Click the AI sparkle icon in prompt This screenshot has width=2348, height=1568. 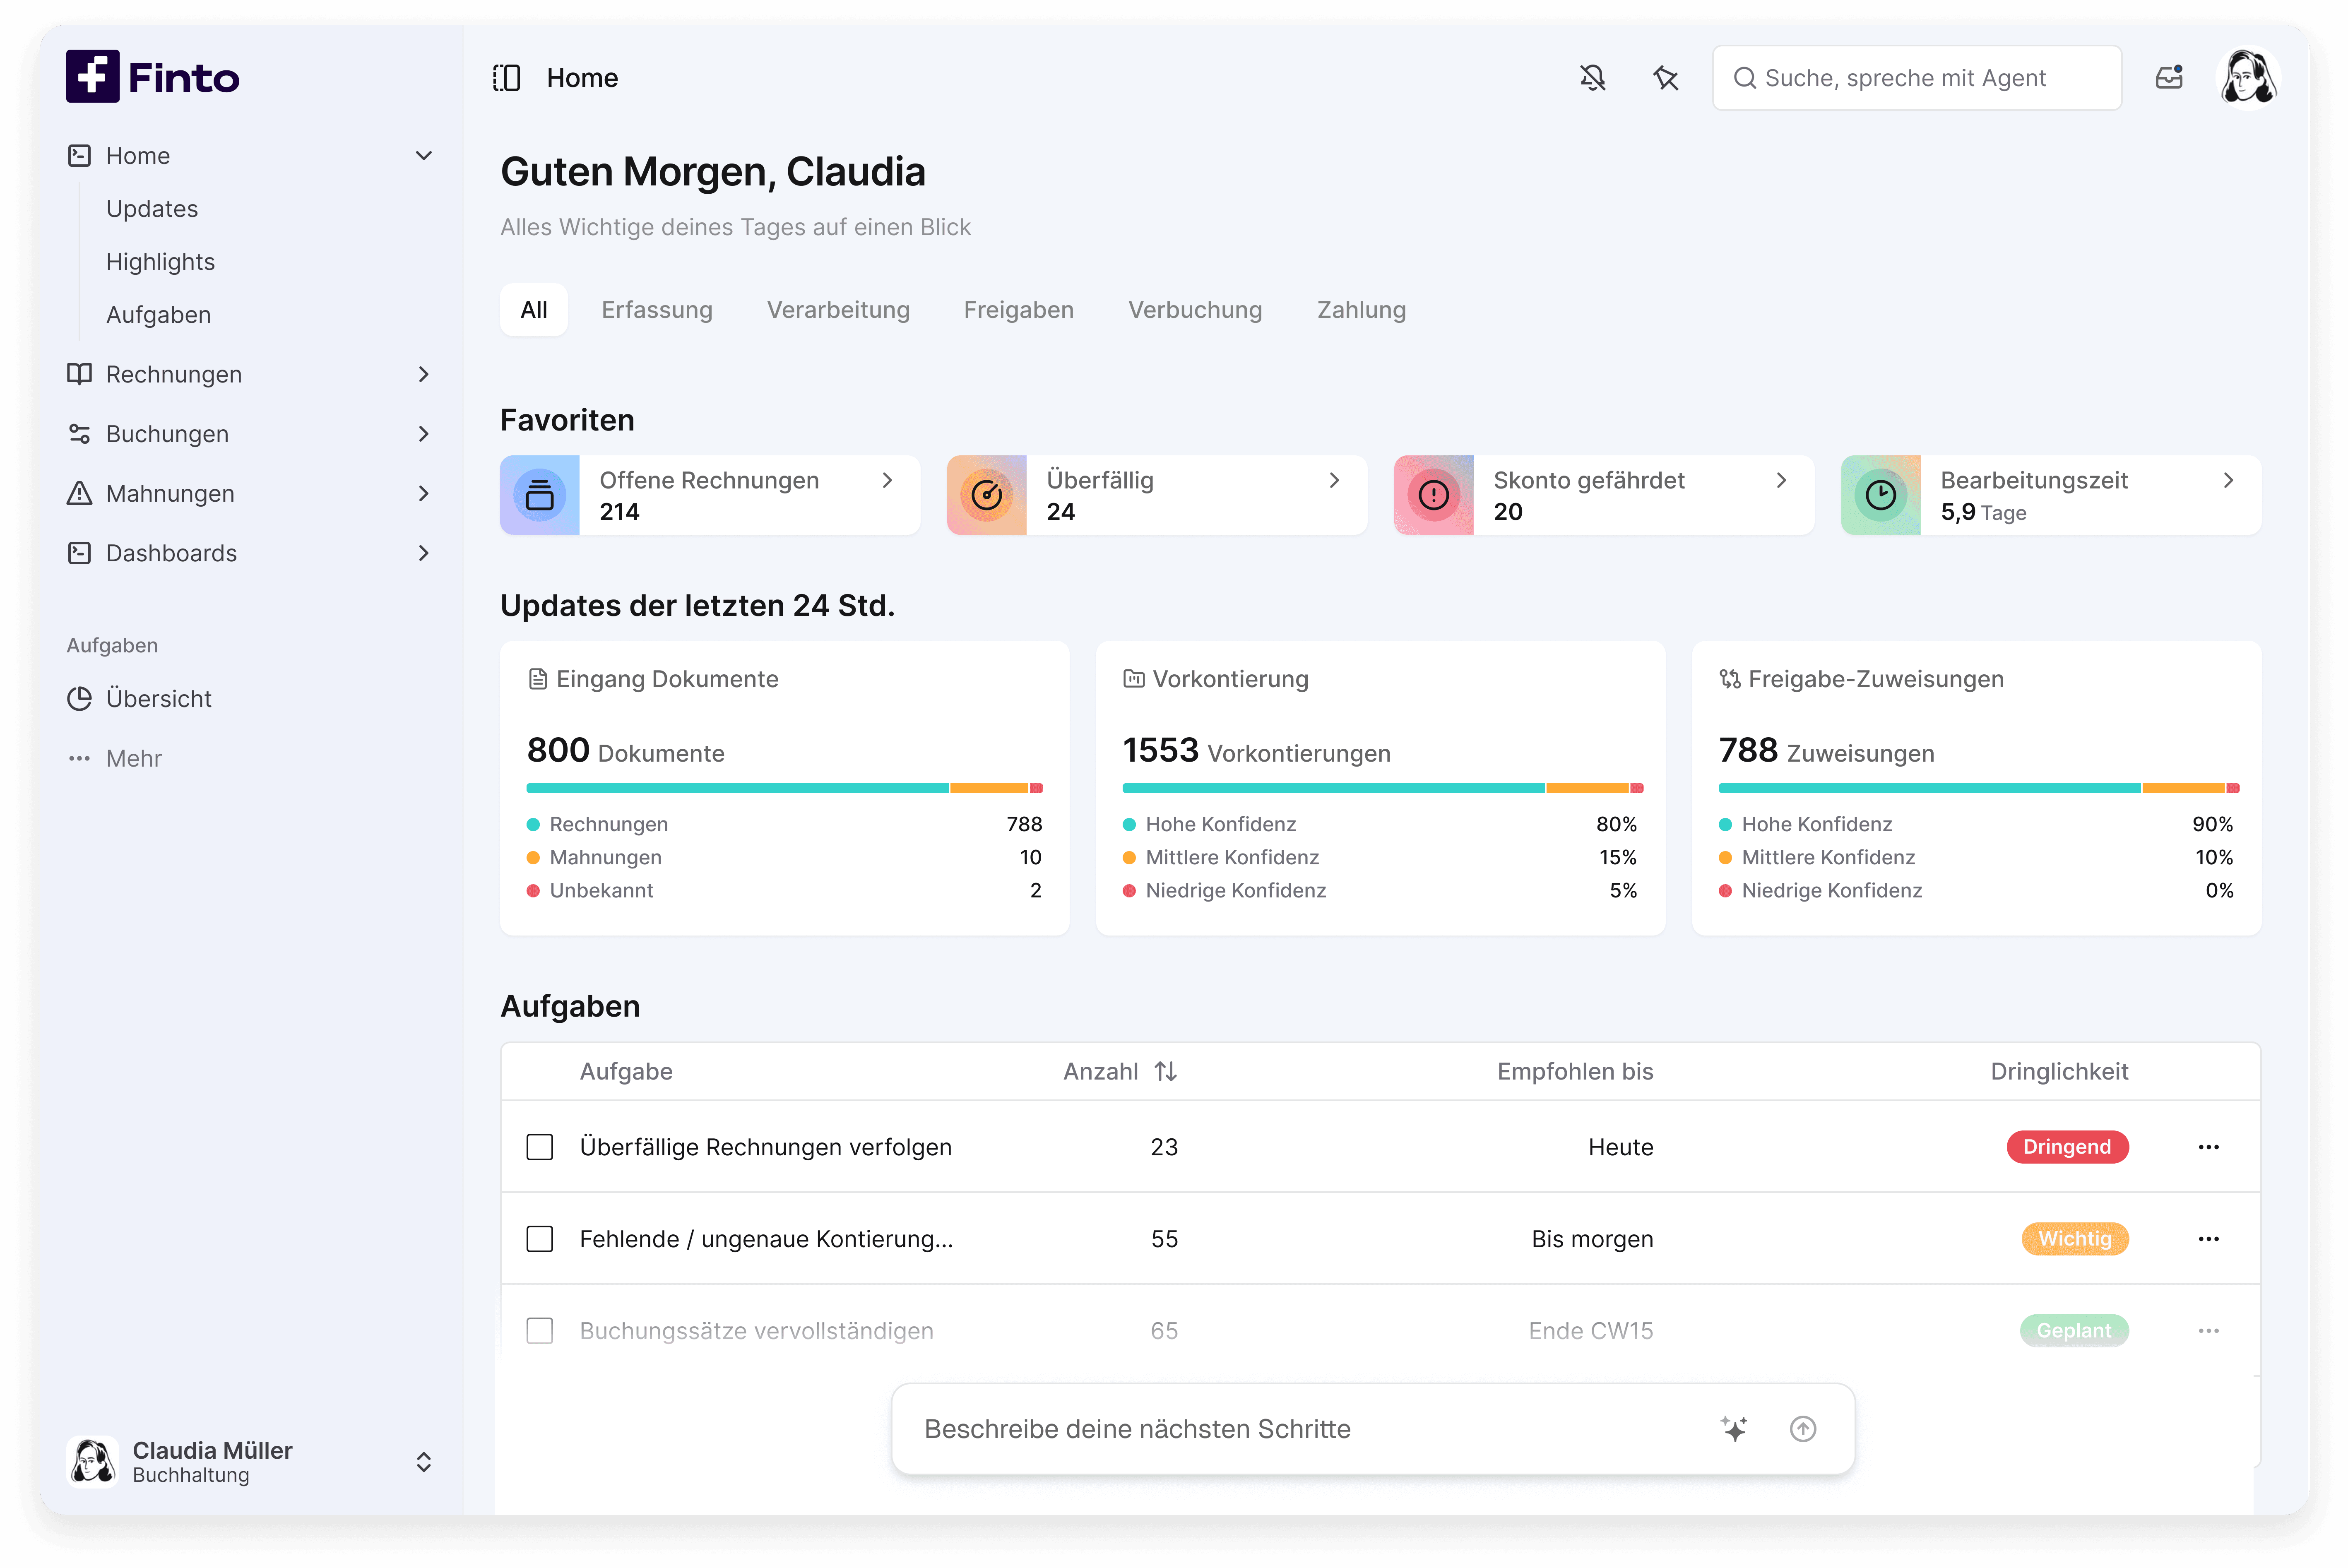(x=1735, y=1429)
